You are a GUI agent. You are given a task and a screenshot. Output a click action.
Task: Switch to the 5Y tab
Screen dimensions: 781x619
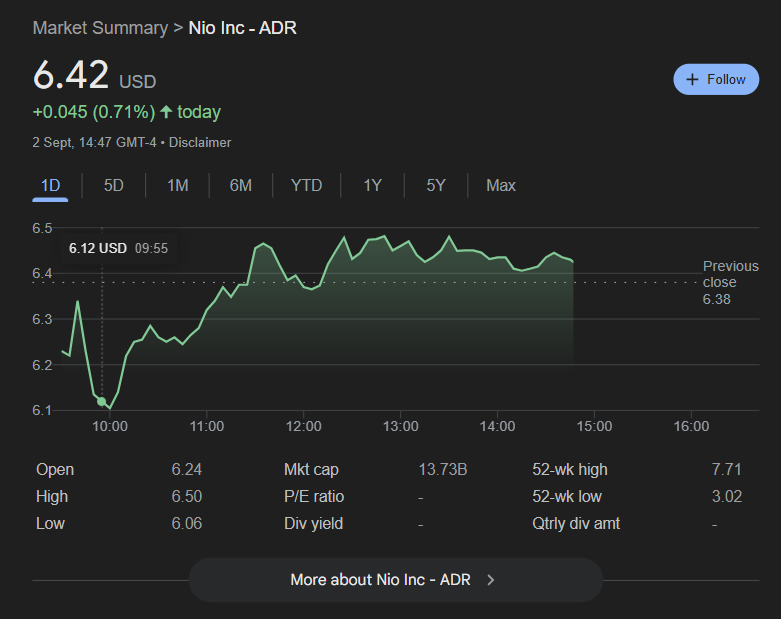click(x=436, y=185)
